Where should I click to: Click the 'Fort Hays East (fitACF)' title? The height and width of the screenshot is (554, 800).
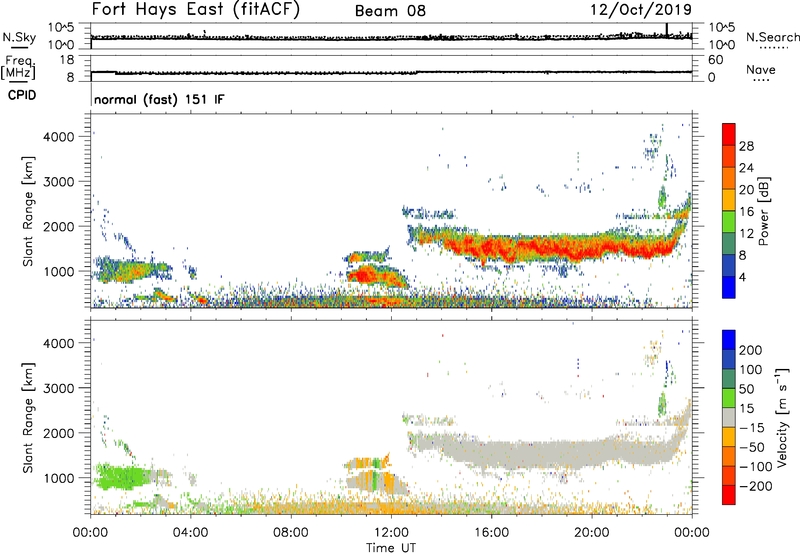(x=196, y=10)
